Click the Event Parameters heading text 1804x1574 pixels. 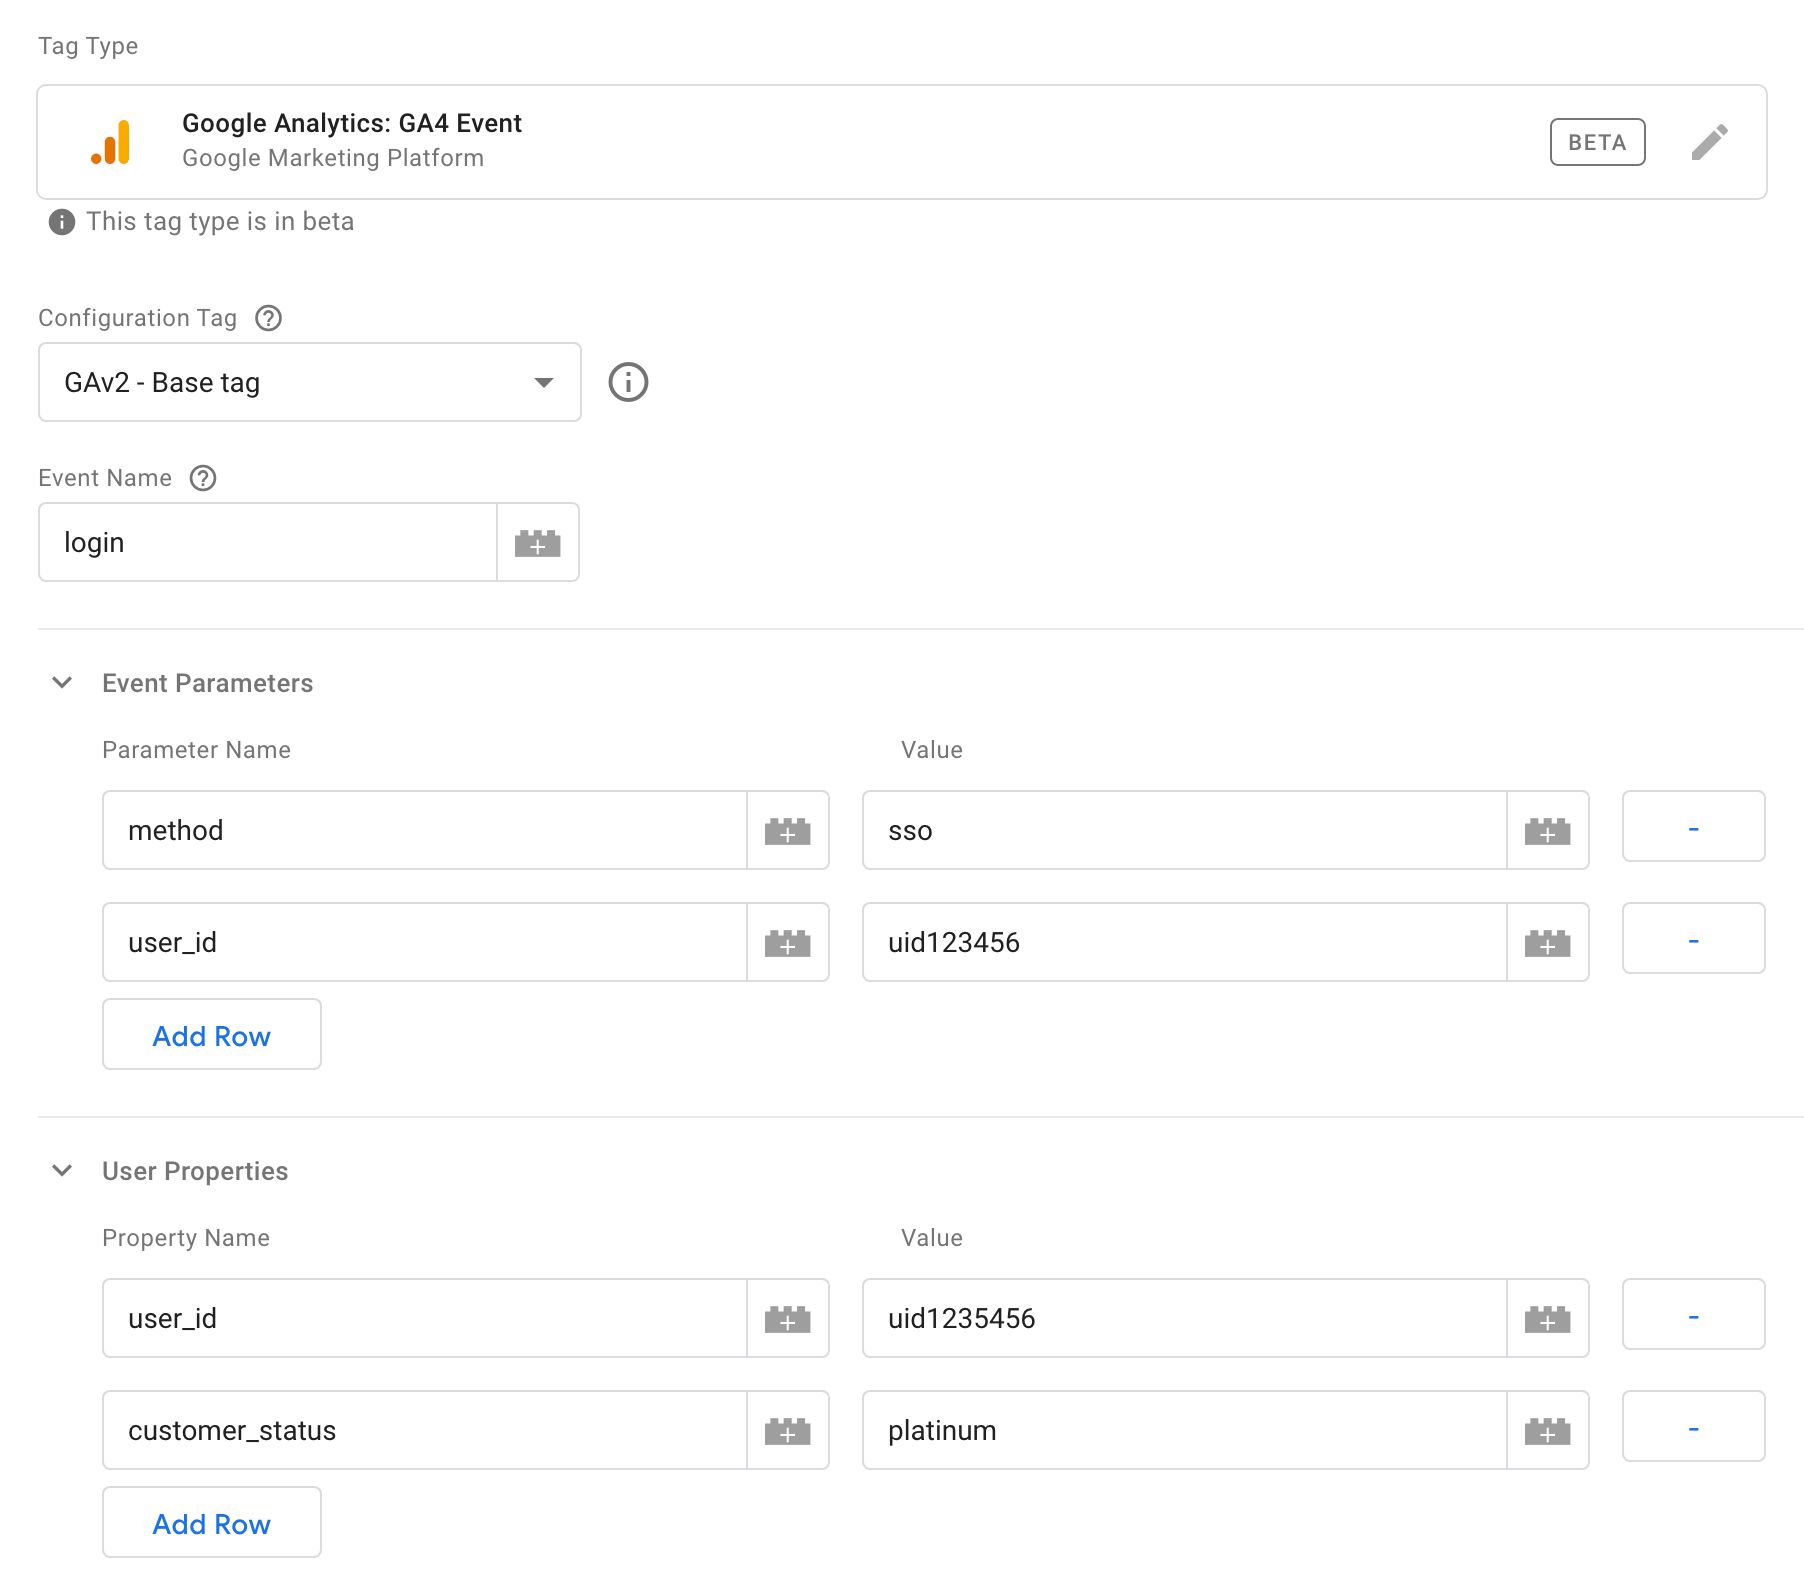point(208,683)
